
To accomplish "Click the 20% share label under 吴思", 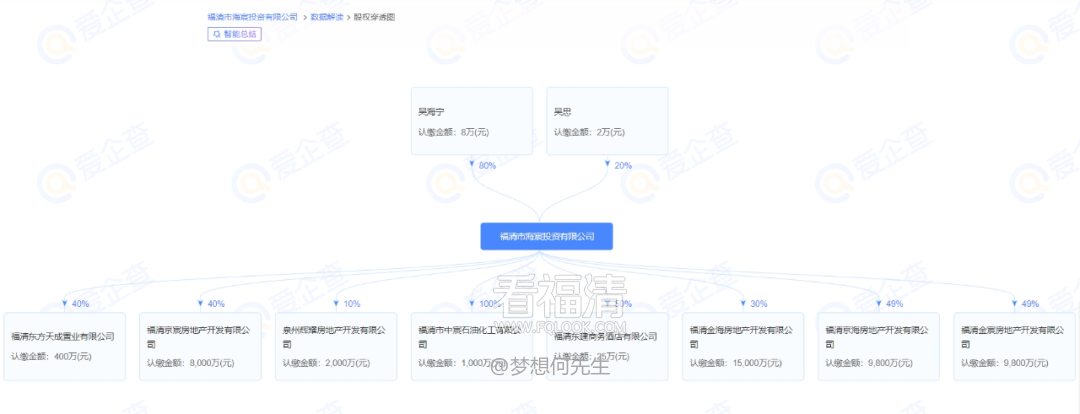I will [623, 165].
